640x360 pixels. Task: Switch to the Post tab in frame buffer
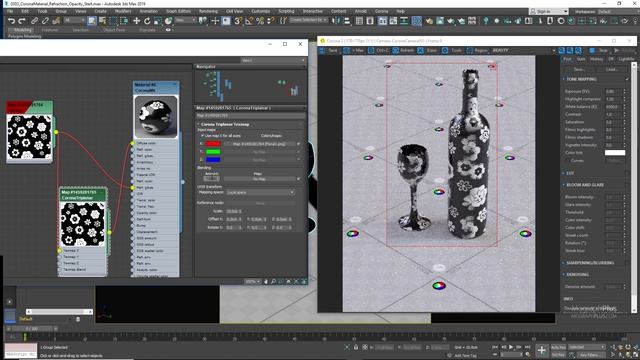pos(568,59)
